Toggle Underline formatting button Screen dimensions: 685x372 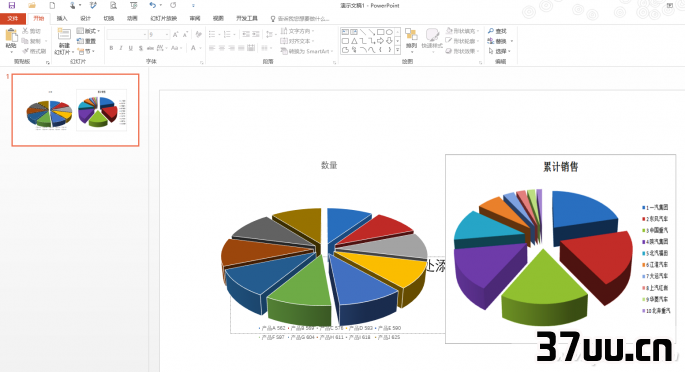[x=131, y=48]
